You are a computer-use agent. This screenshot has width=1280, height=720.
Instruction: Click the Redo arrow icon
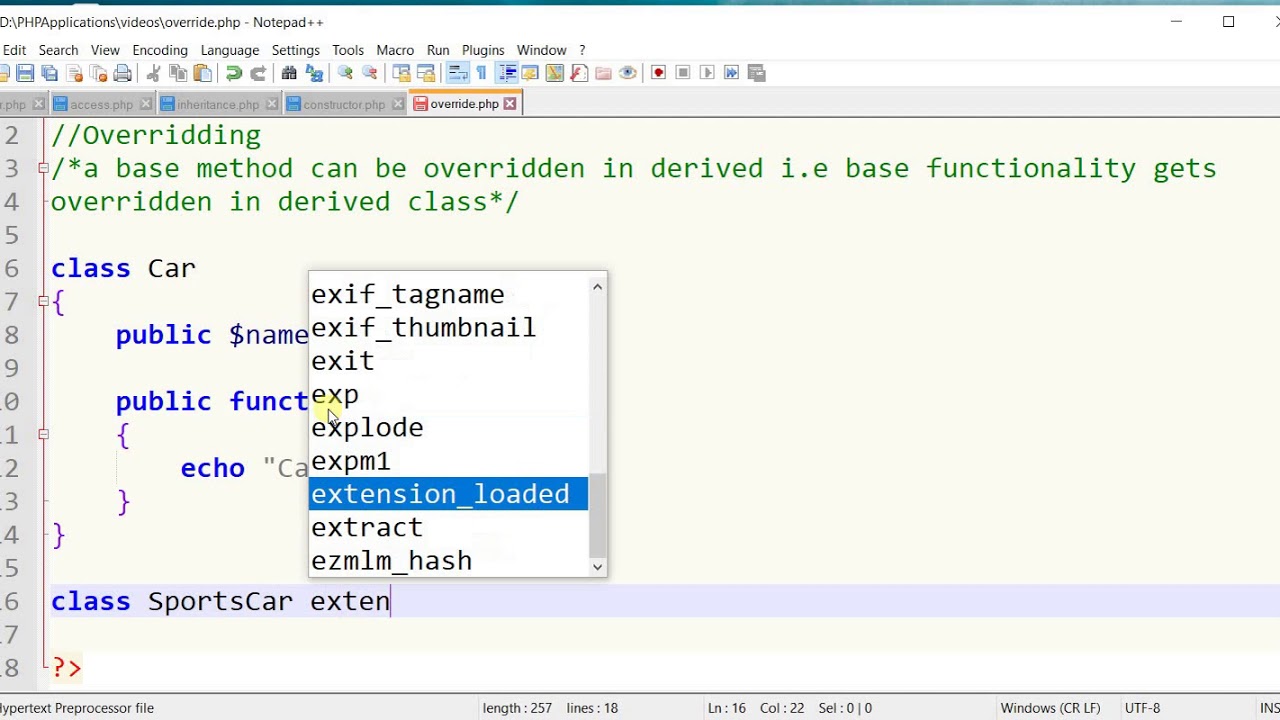[258, 73]
